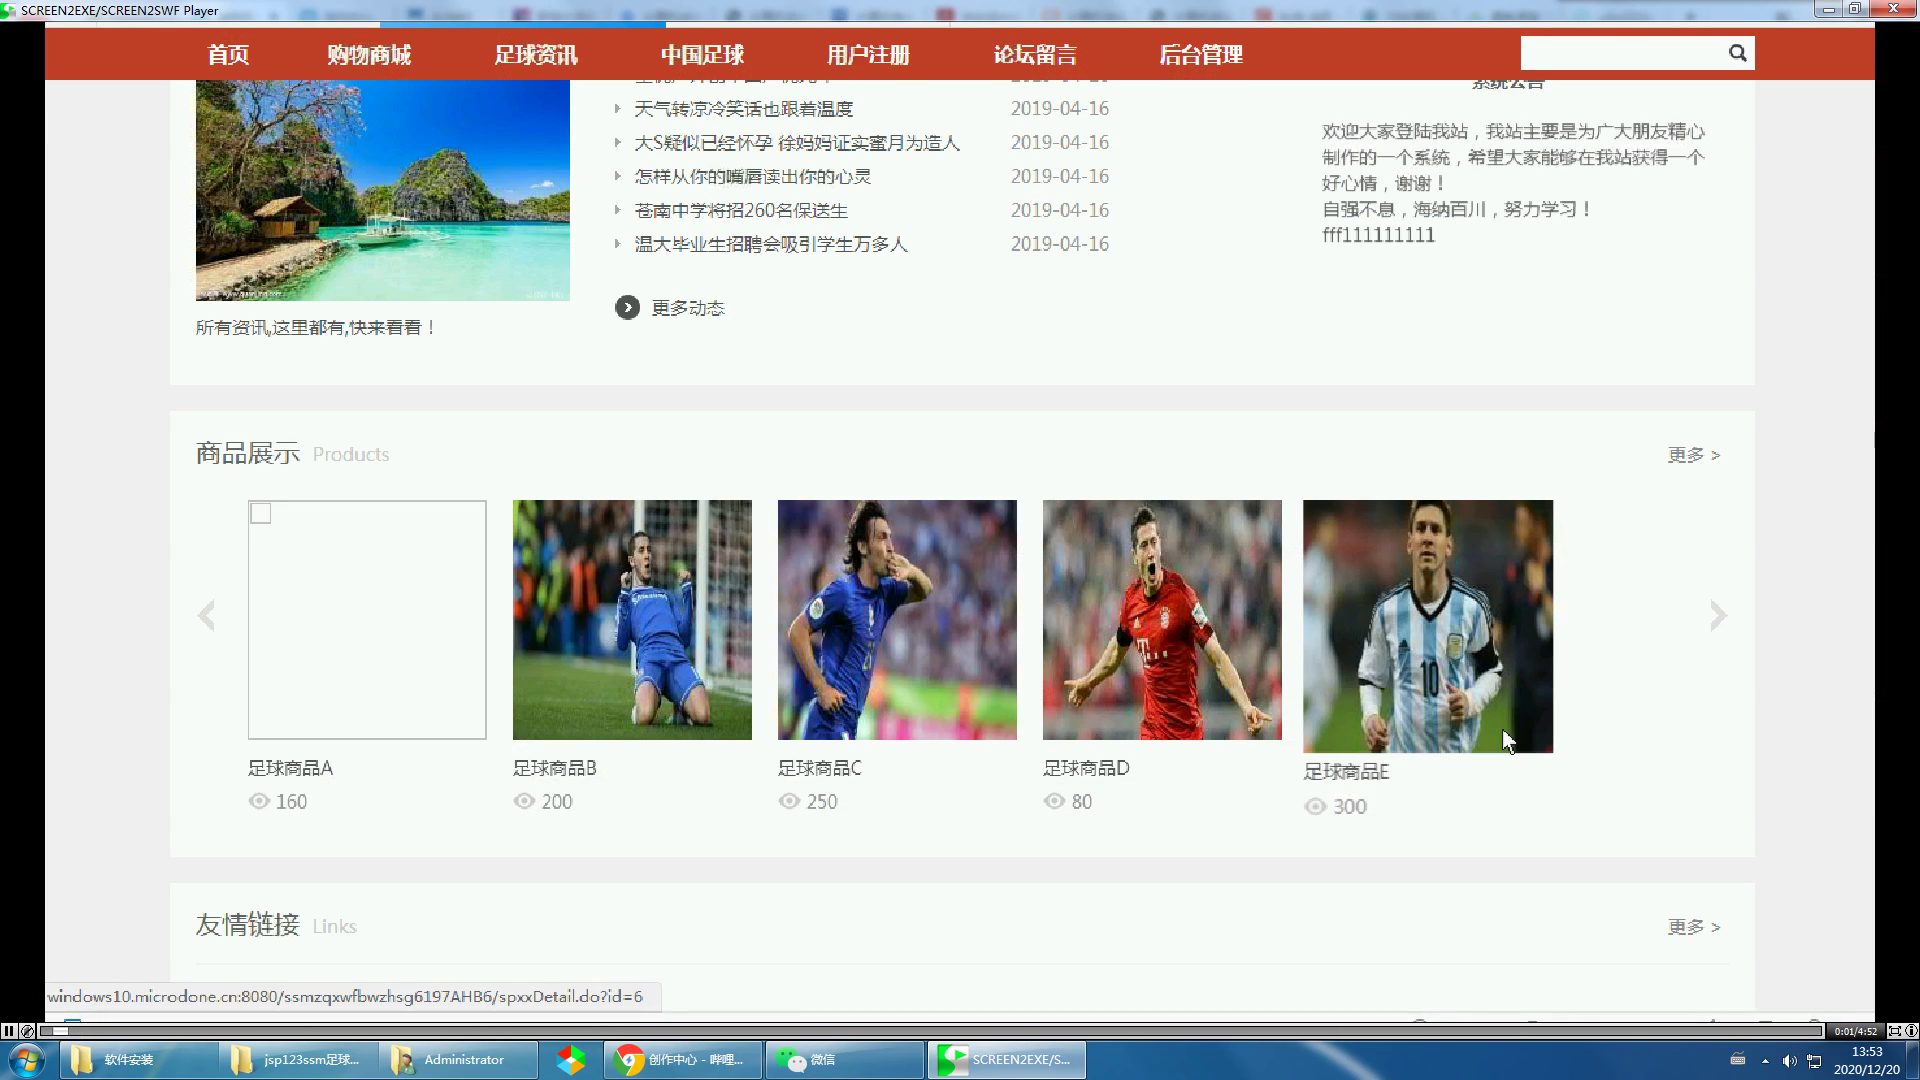Open the 足球商品E Messi thumbnail
Screen dimensions: 1920x1080
[1428, 626]
